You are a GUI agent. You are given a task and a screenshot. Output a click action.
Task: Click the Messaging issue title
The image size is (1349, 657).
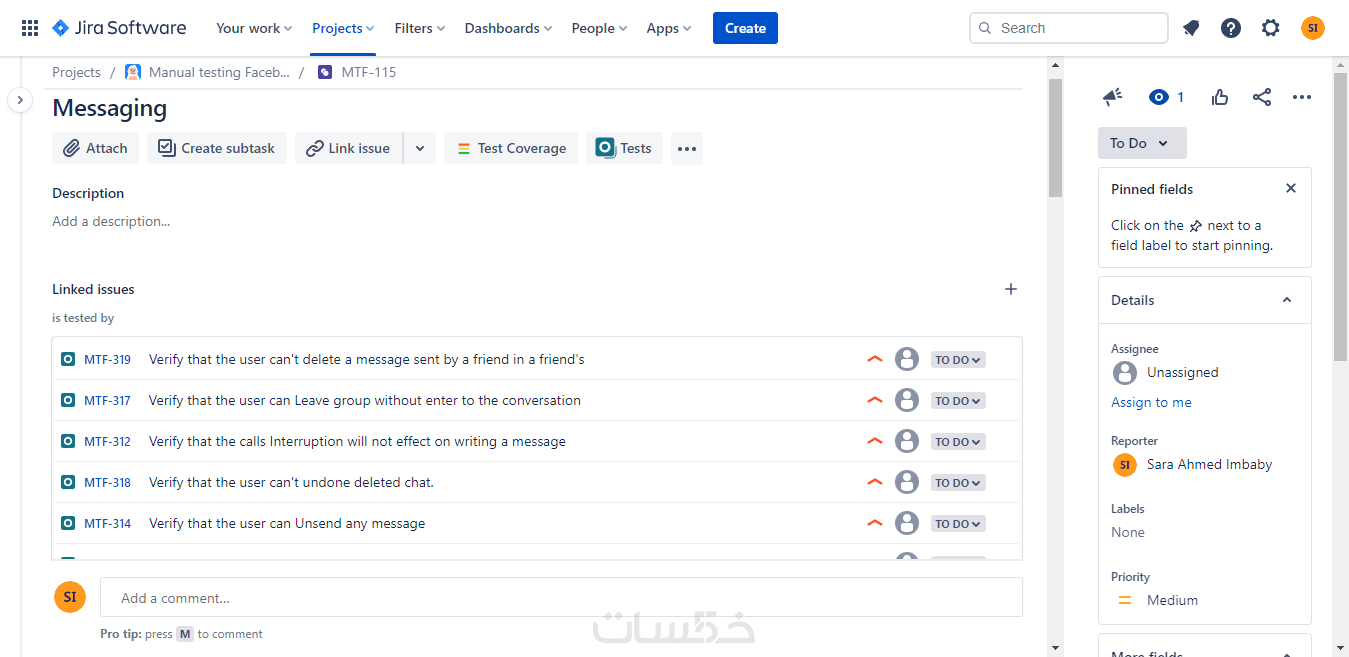(110, 108)
